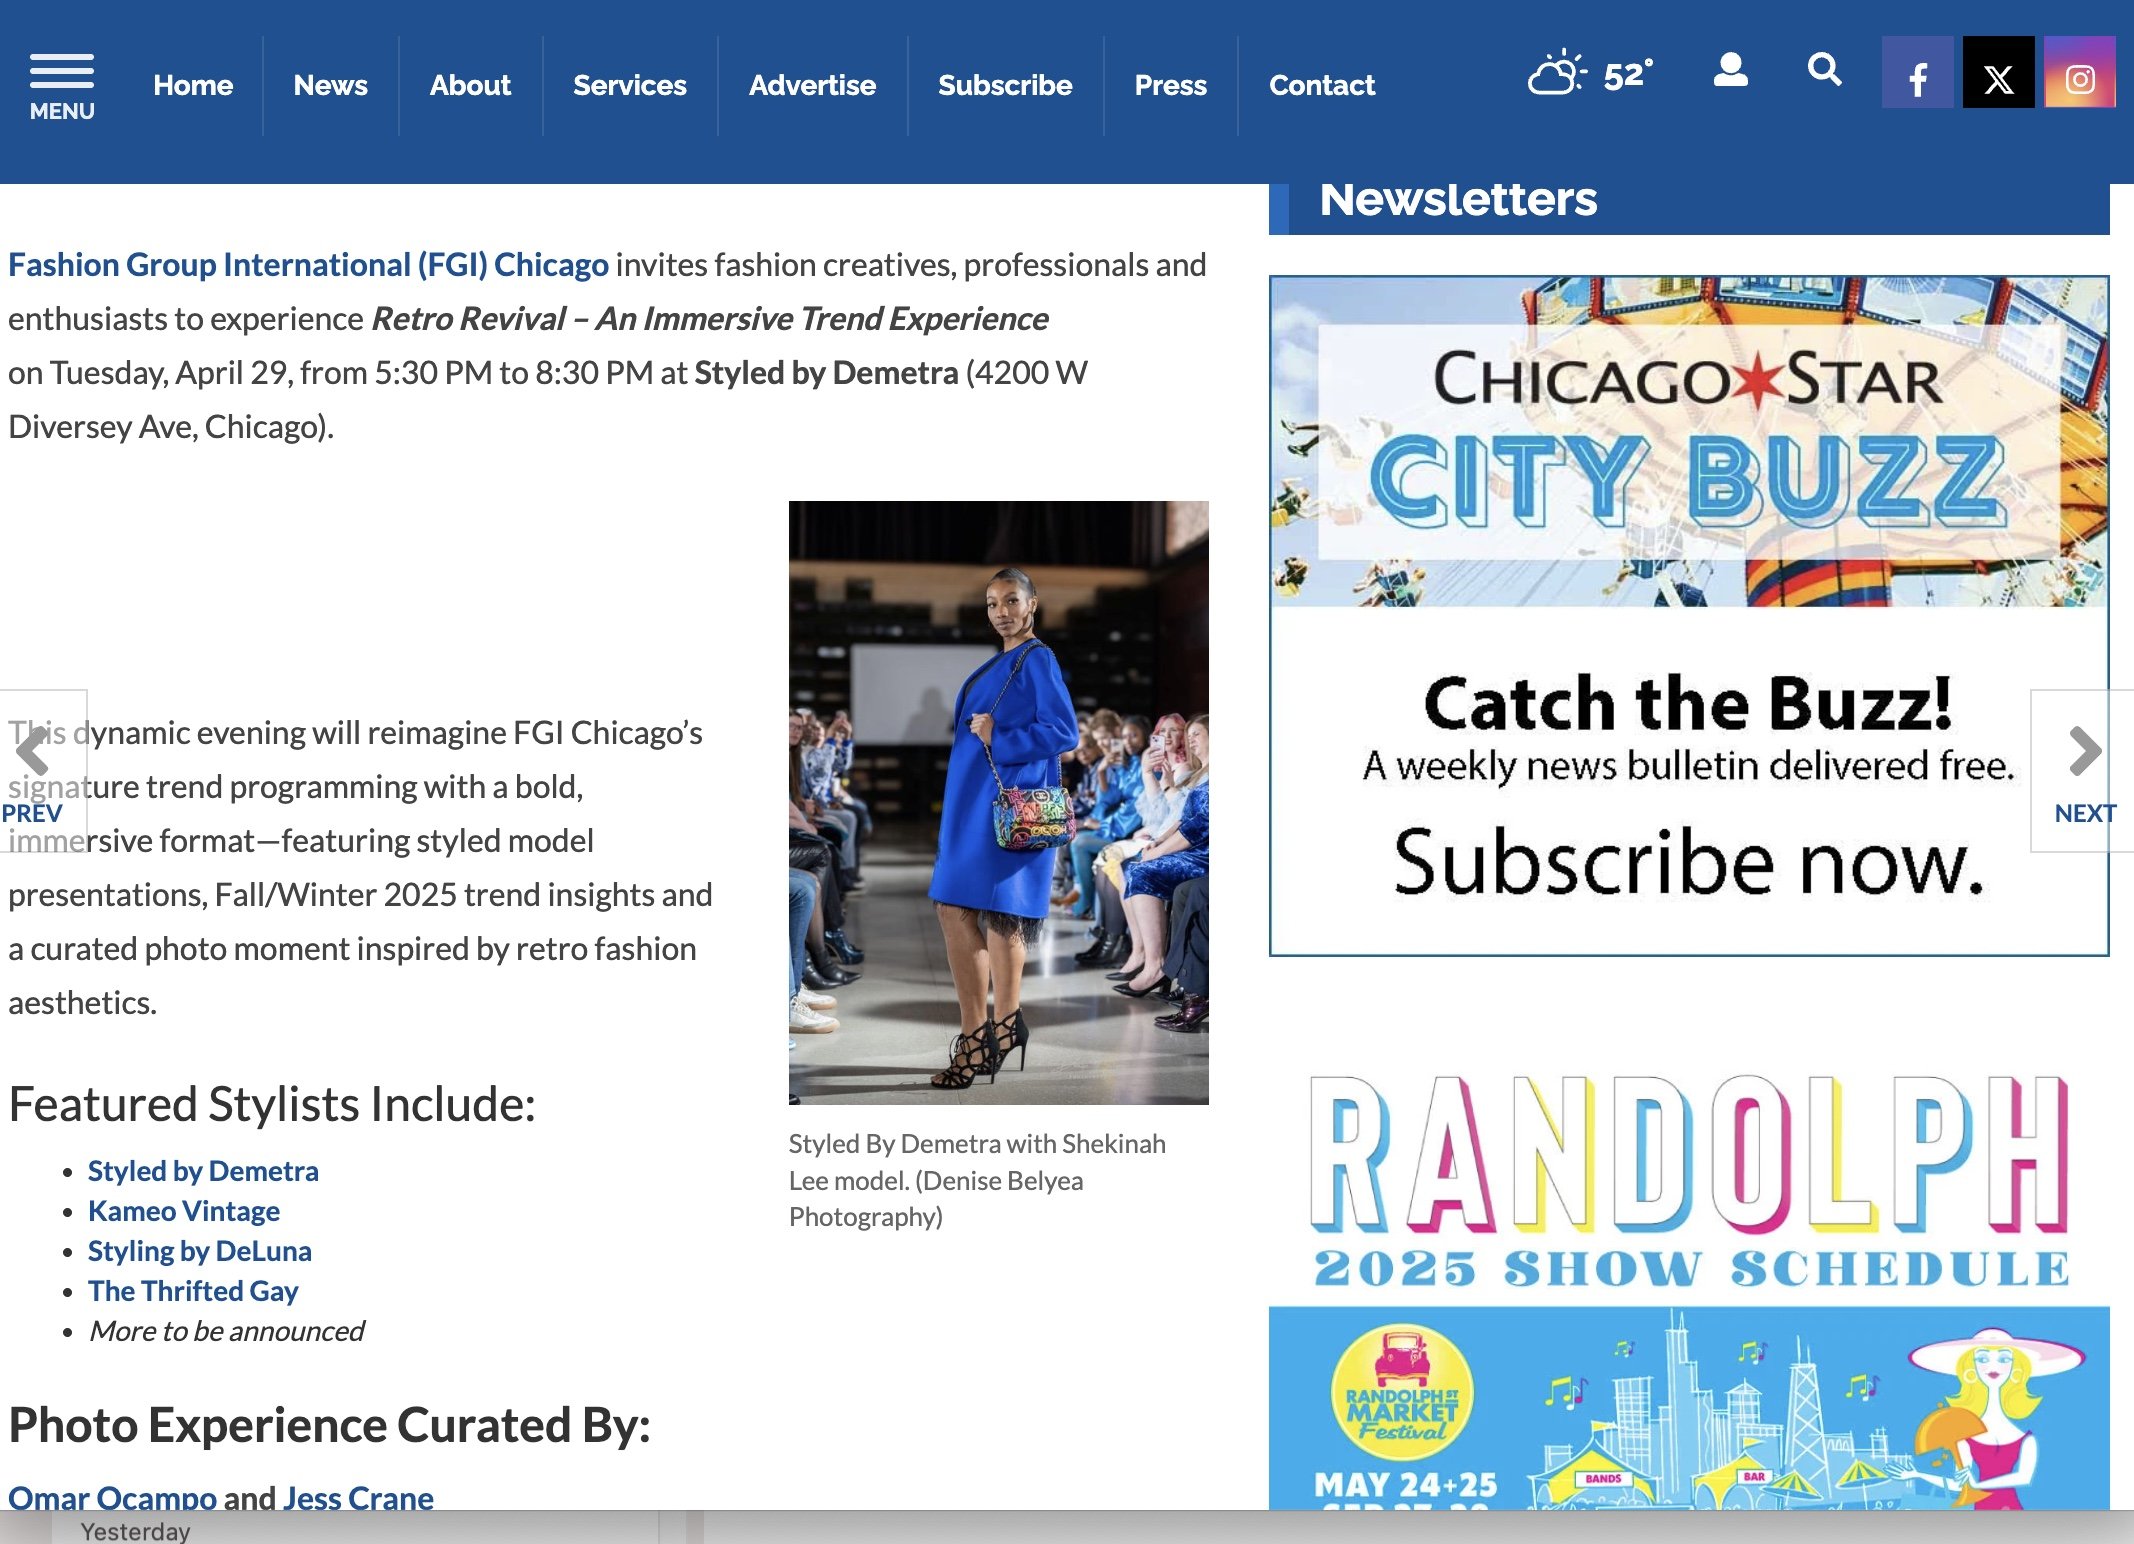Screen dimensions: 2134x1544
Task: Click the photo caption mentioning Shekinah Lee
Action: 978,1180
